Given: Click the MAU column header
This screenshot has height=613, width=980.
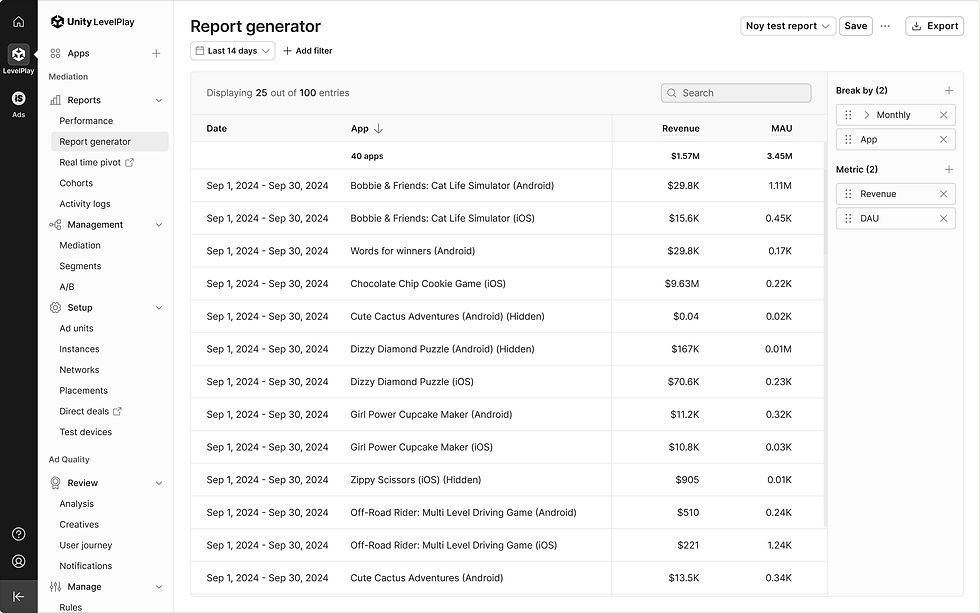Looking at the screenshot, I should tap(781, 129).
